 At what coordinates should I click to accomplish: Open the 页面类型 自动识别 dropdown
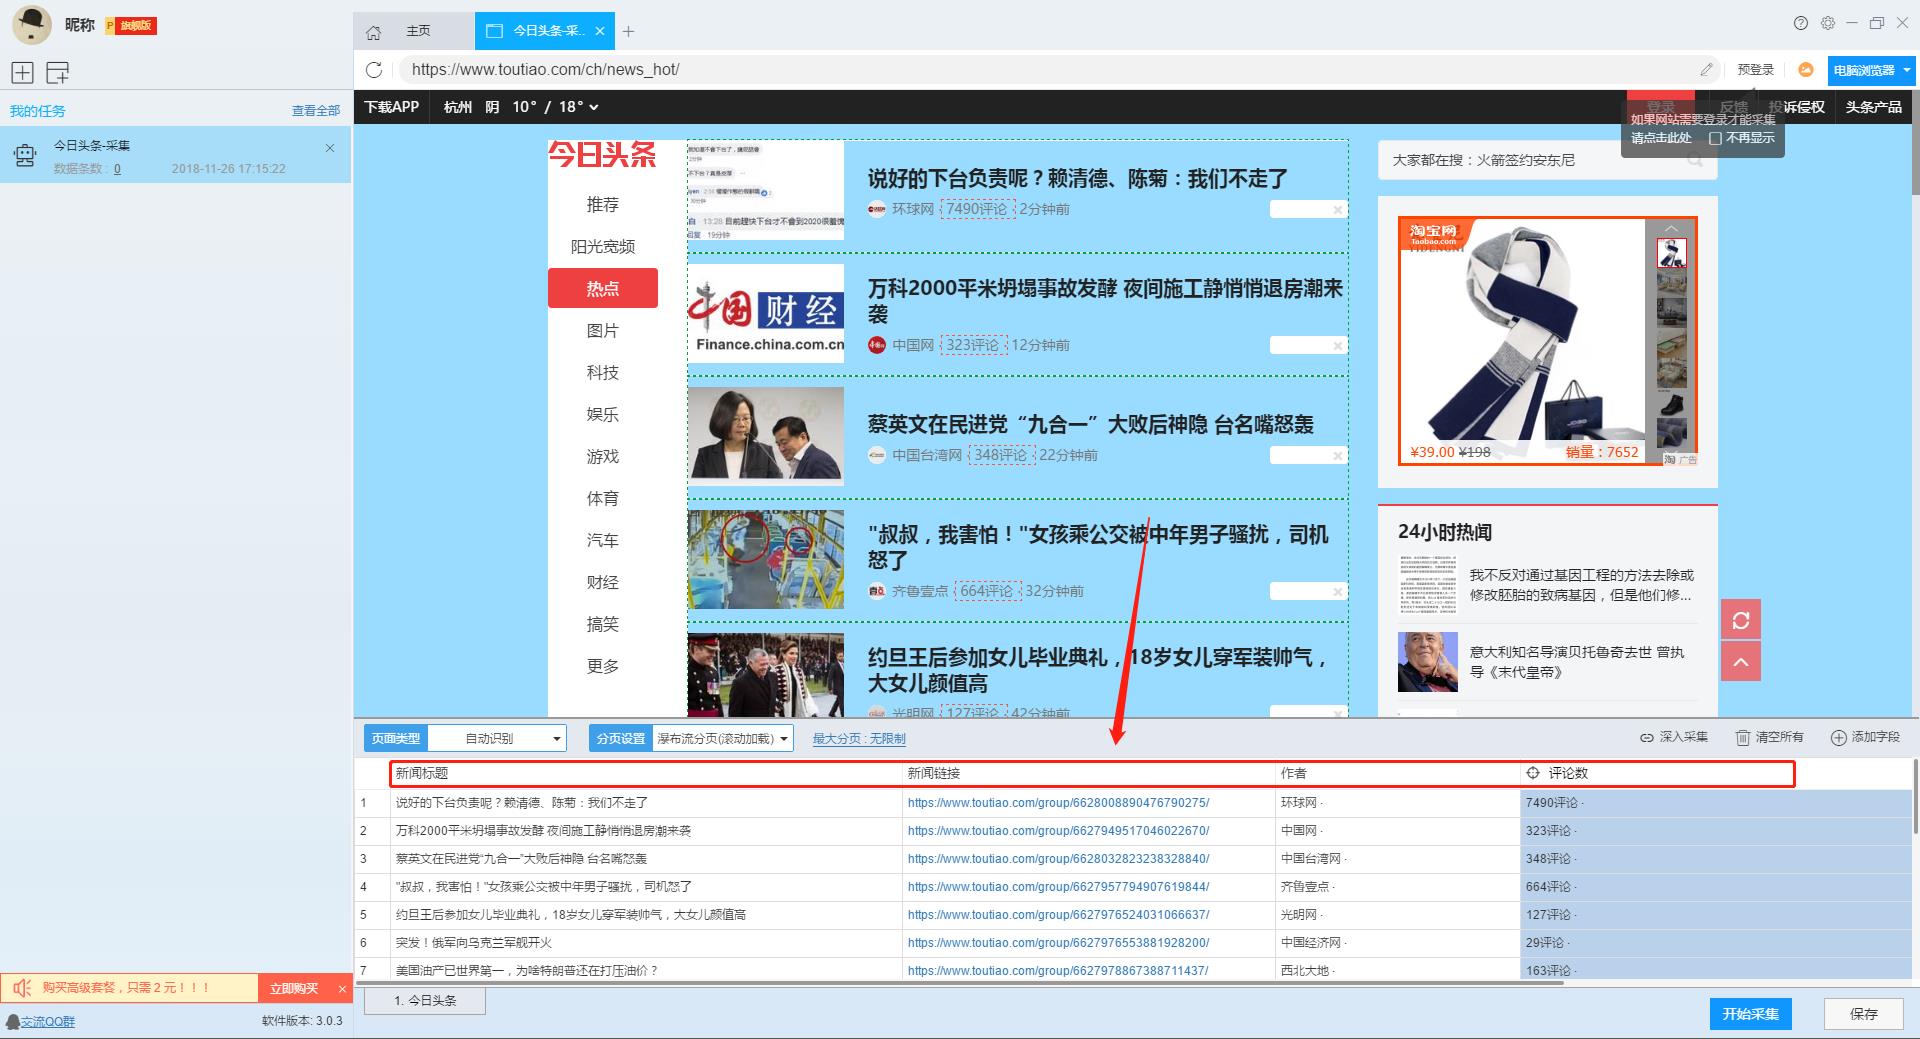click(497, 738)
